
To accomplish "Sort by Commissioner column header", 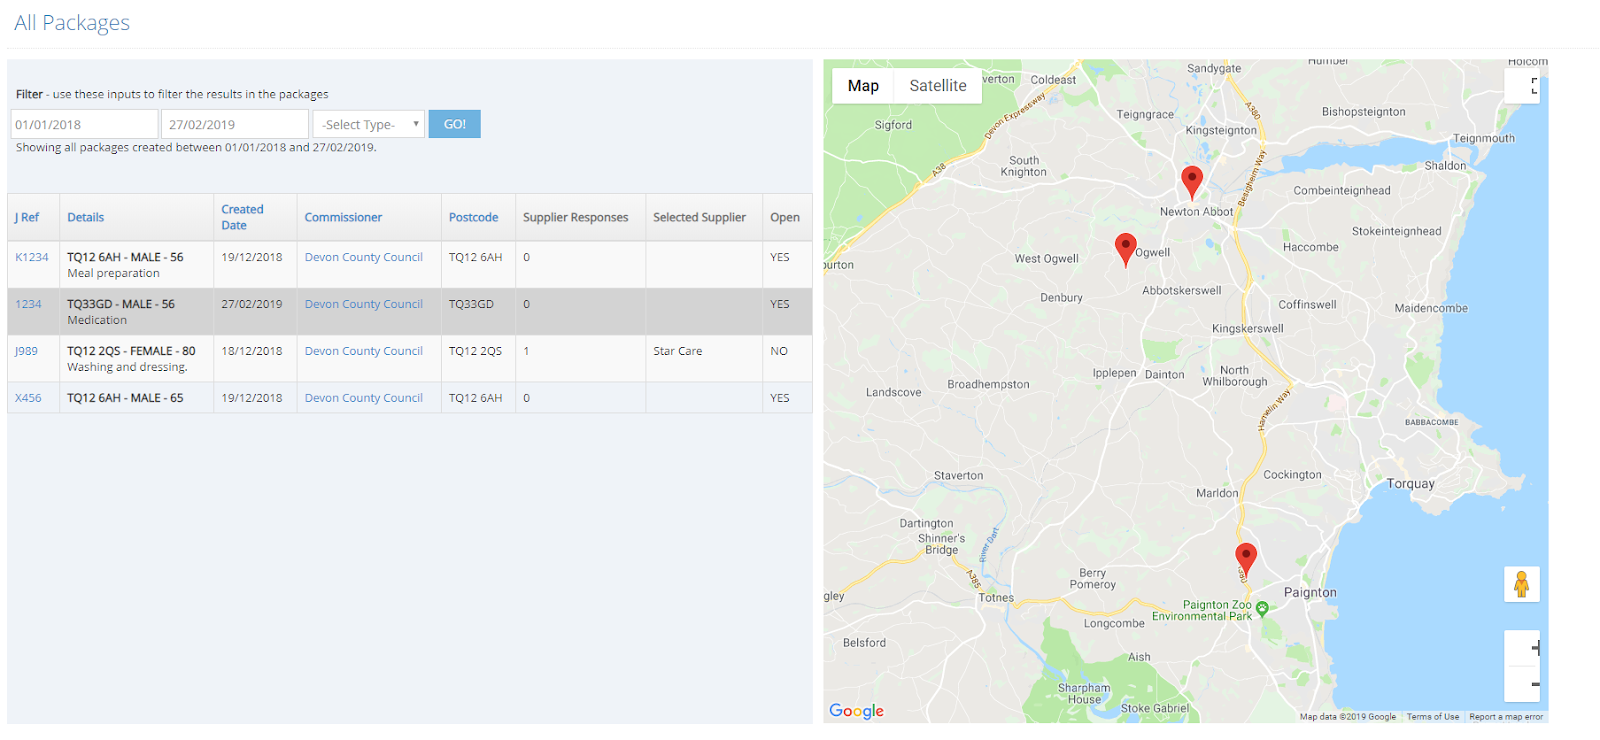I will pyautogui.click(x=343, y=217).
